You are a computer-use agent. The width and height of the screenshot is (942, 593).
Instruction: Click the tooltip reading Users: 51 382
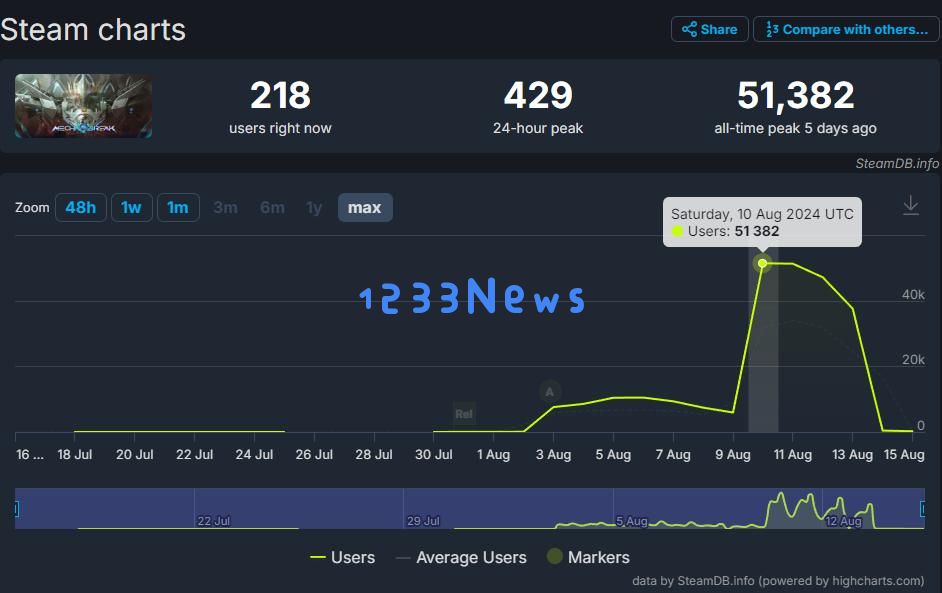click(x=762, y=222)
